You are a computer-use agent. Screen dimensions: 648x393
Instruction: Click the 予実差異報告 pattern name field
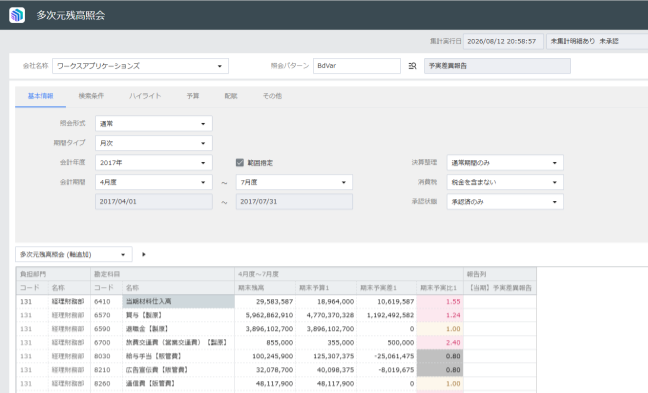point(497,66)
